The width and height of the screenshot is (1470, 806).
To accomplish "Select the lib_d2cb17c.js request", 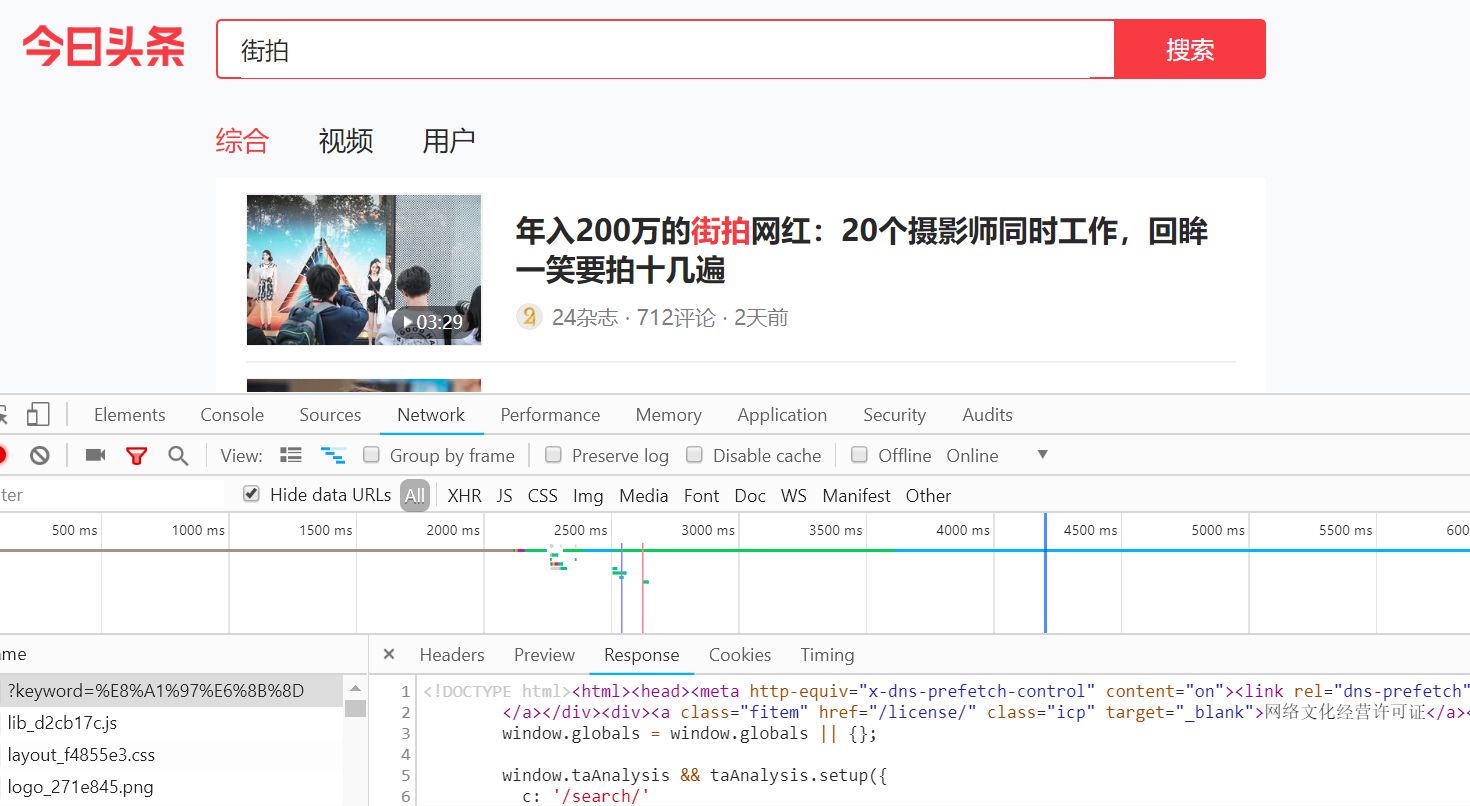I will click(x=171, y=723).
